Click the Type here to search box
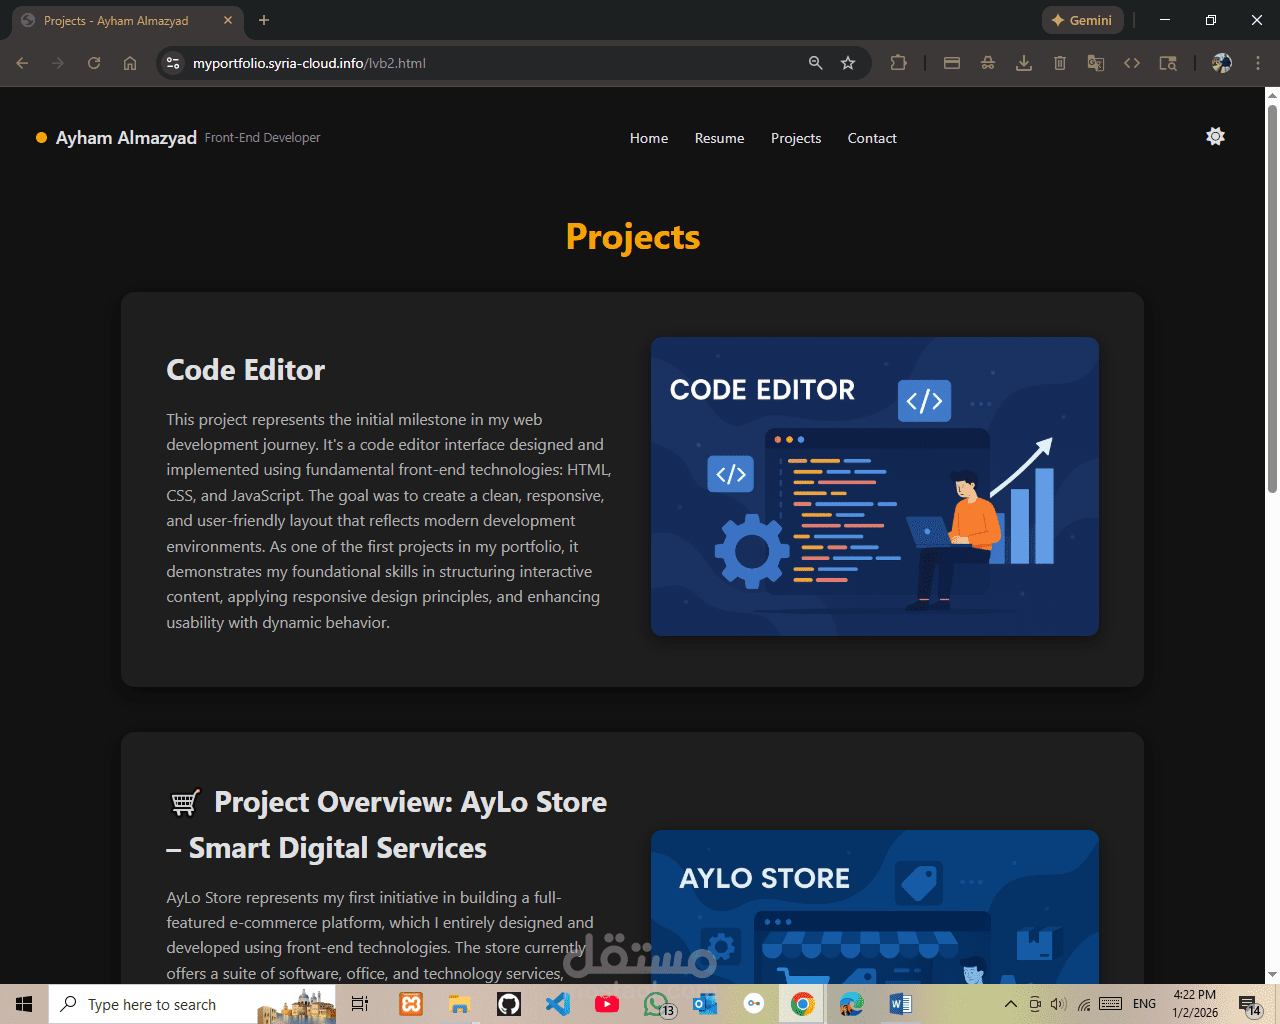 (192, 1004)
